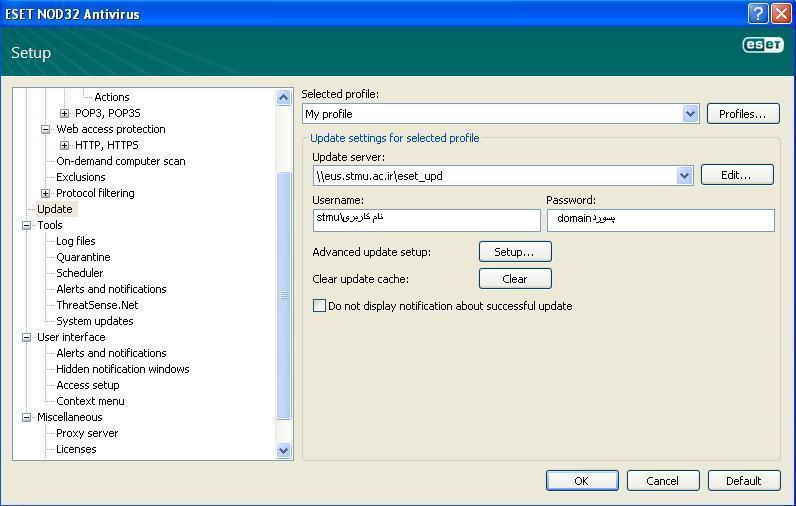Focus the Username input field

pyautogui.click(x=426, y=220)
